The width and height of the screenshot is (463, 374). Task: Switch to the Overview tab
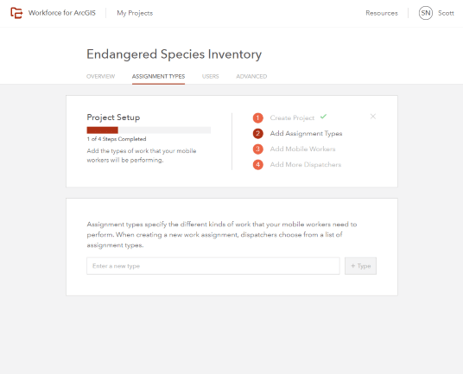pos(101,76)
